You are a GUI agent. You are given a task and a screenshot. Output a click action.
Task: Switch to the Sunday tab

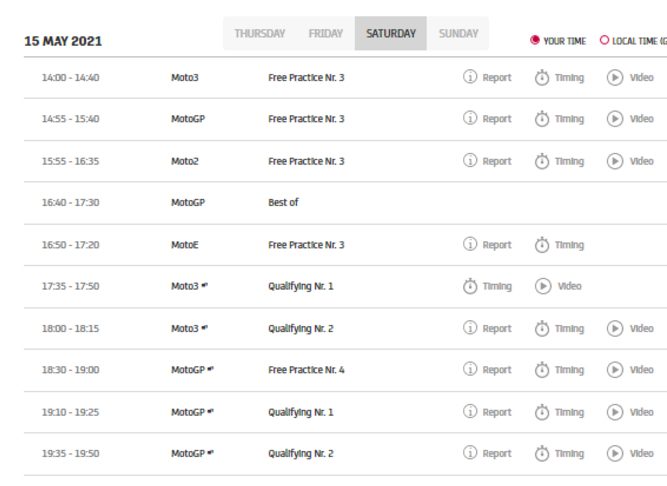point(458,34)
